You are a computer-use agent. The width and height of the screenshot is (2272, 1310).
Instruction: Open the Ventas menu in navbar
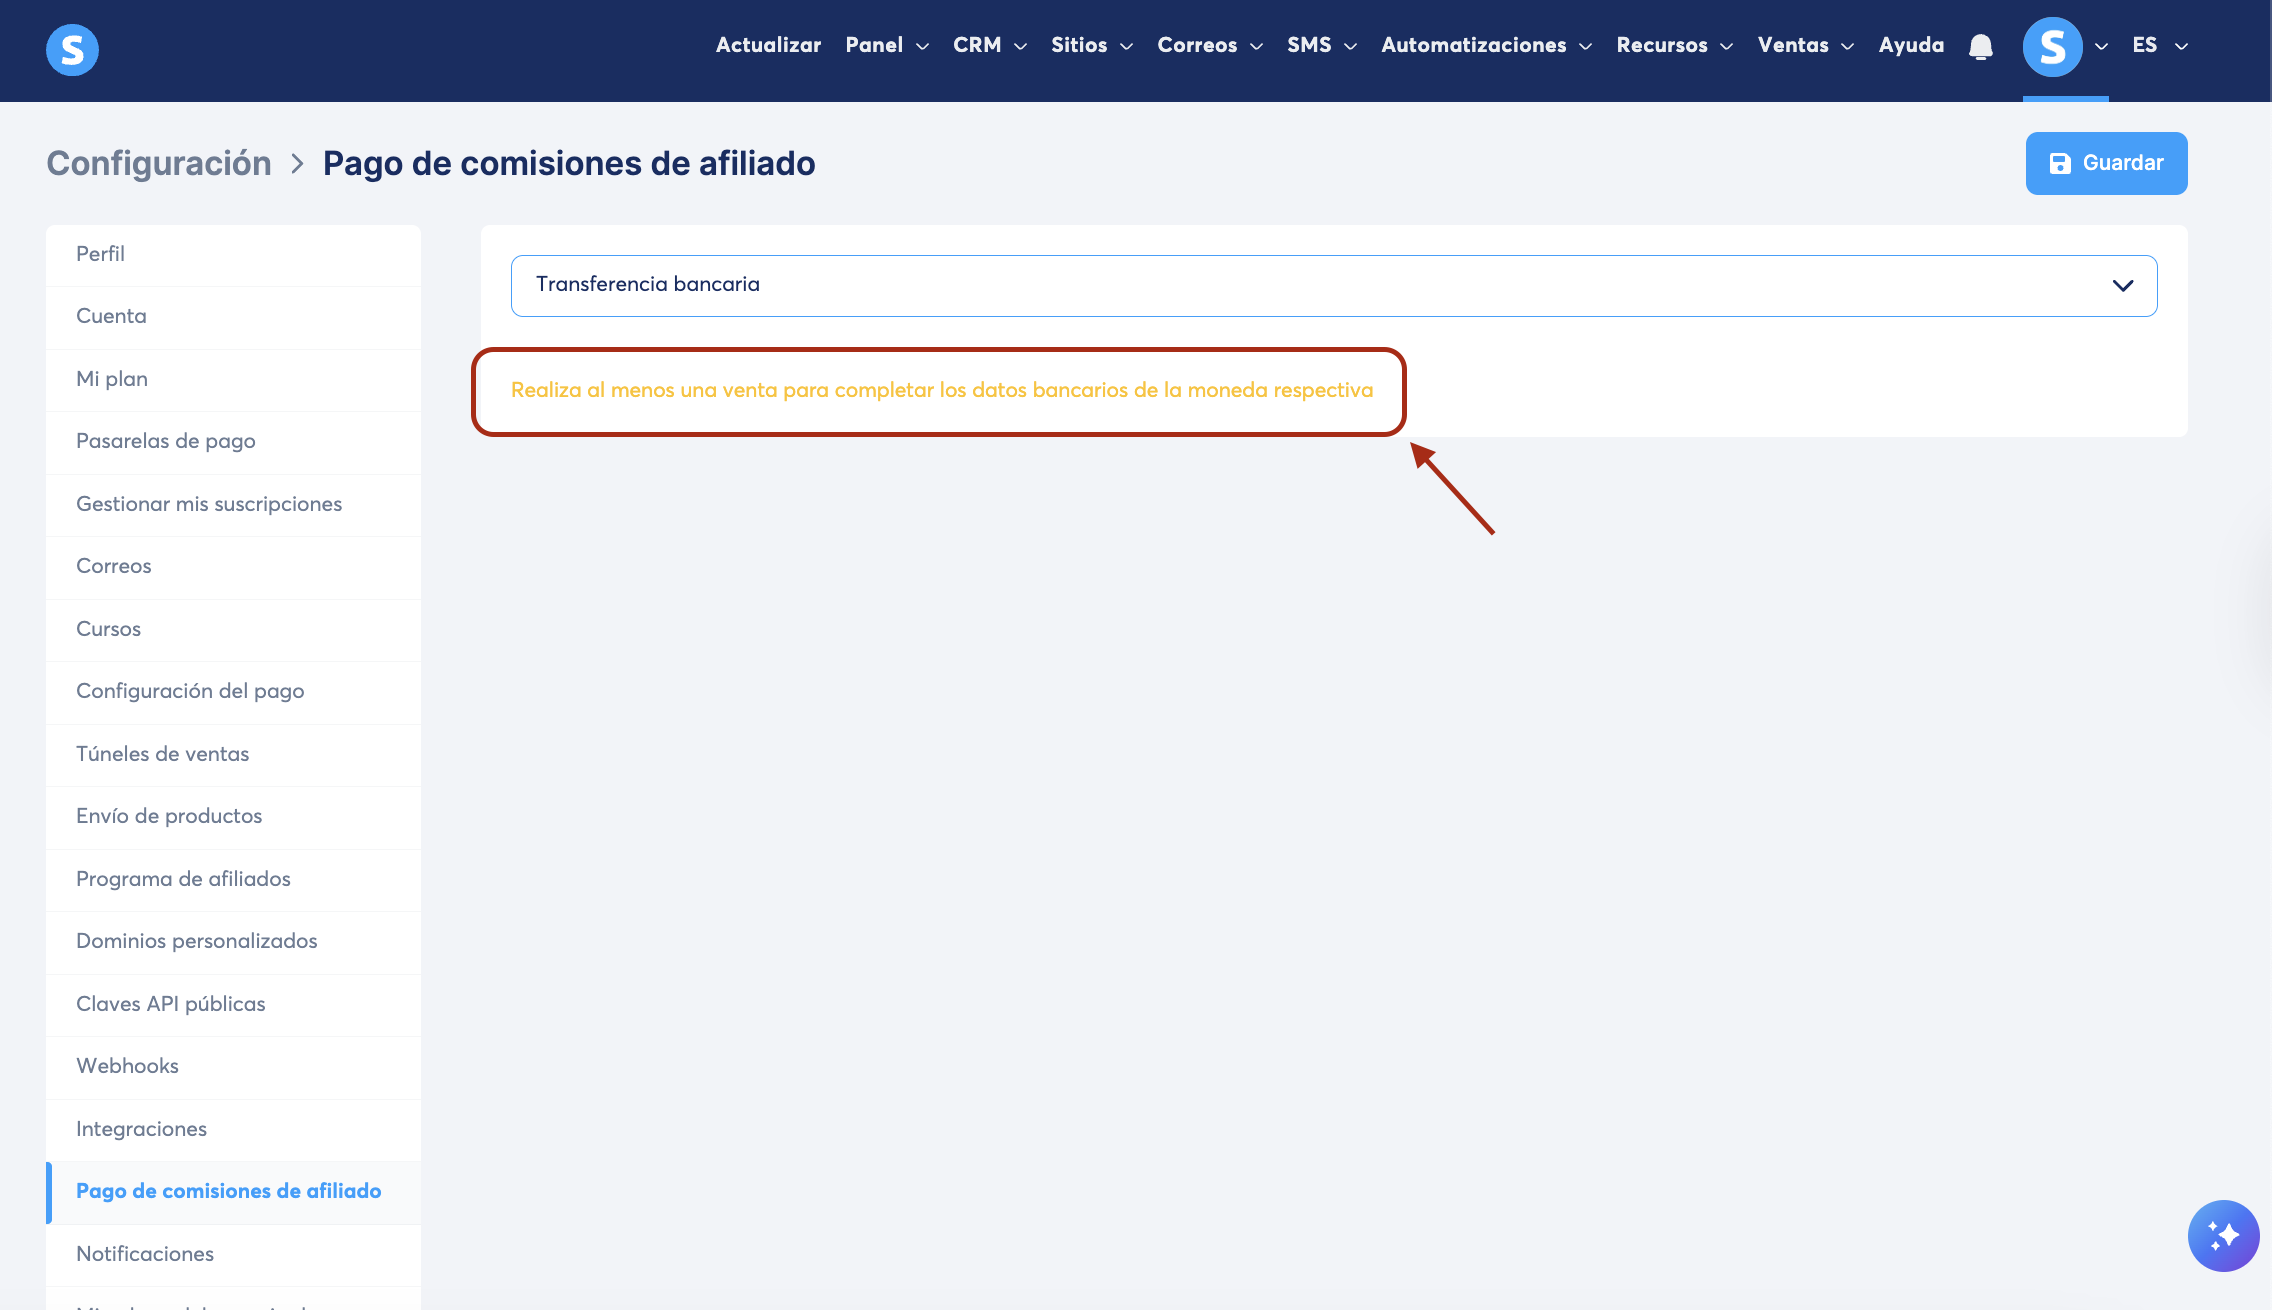coord(1805,45)
